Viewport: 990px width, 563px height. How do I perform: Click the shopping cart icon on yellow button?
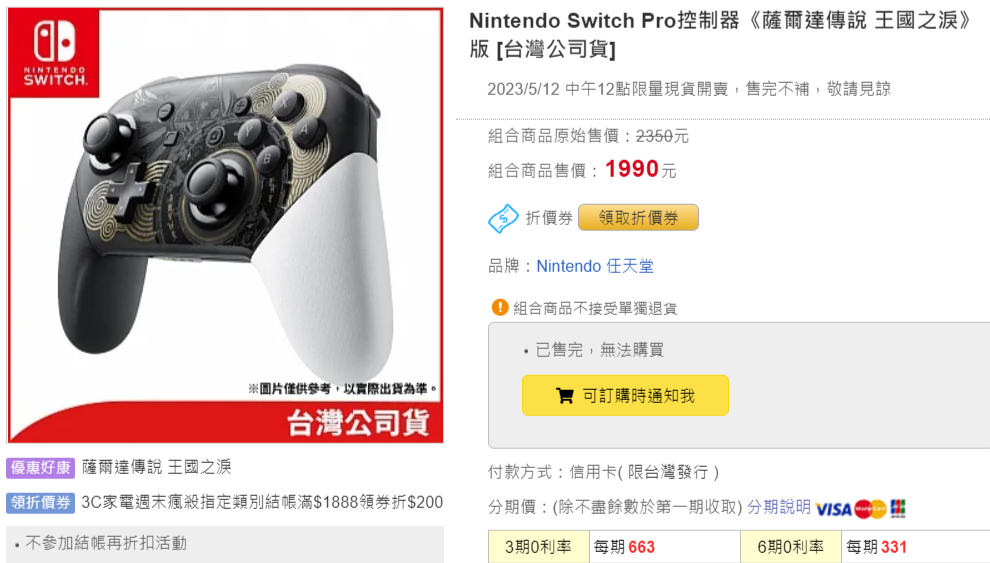coord(564,396)
